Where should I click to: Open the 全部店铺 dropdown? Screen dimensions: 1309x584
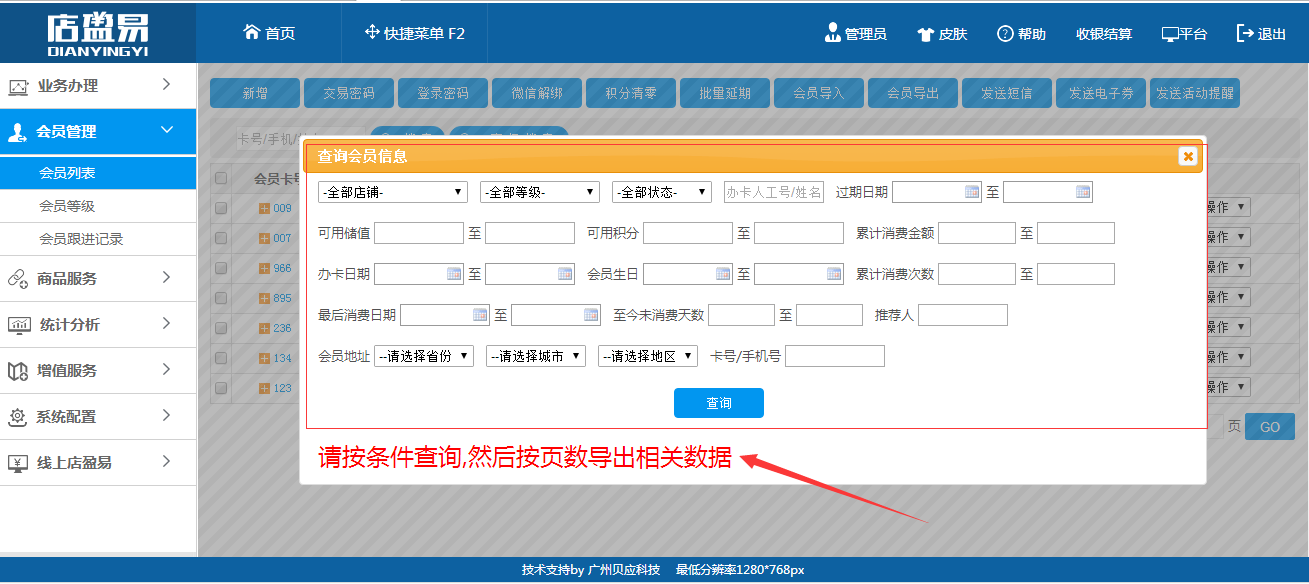(x=393, y=192)
